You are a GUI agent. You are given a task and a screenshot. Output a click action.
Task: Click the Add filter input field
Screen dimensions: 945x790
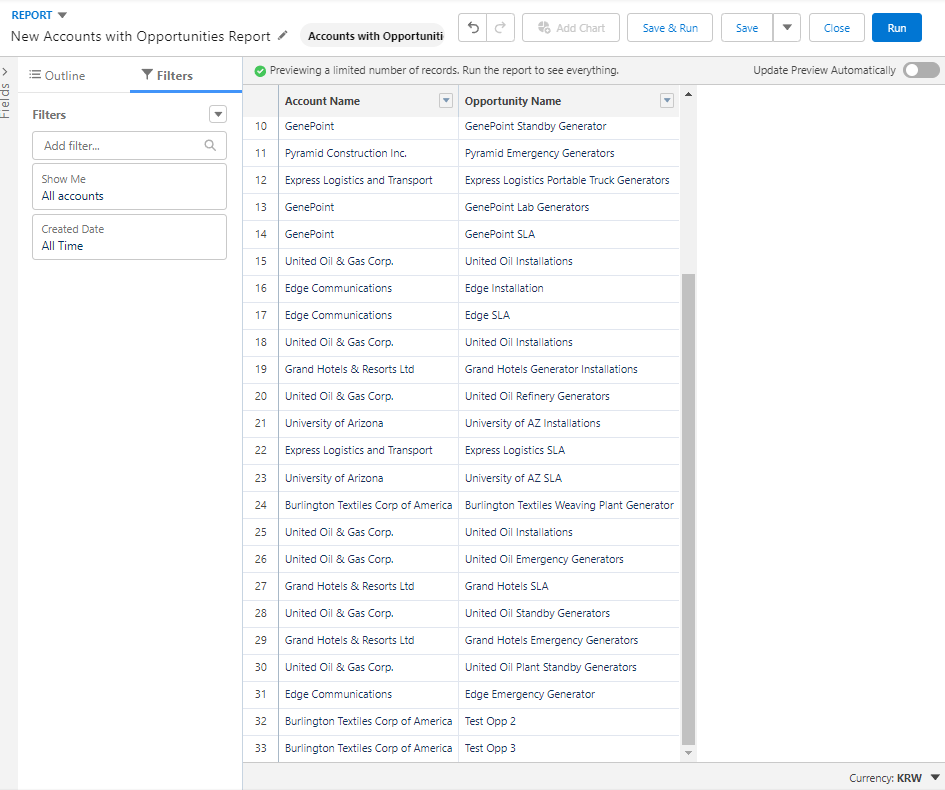coord(129,145)
